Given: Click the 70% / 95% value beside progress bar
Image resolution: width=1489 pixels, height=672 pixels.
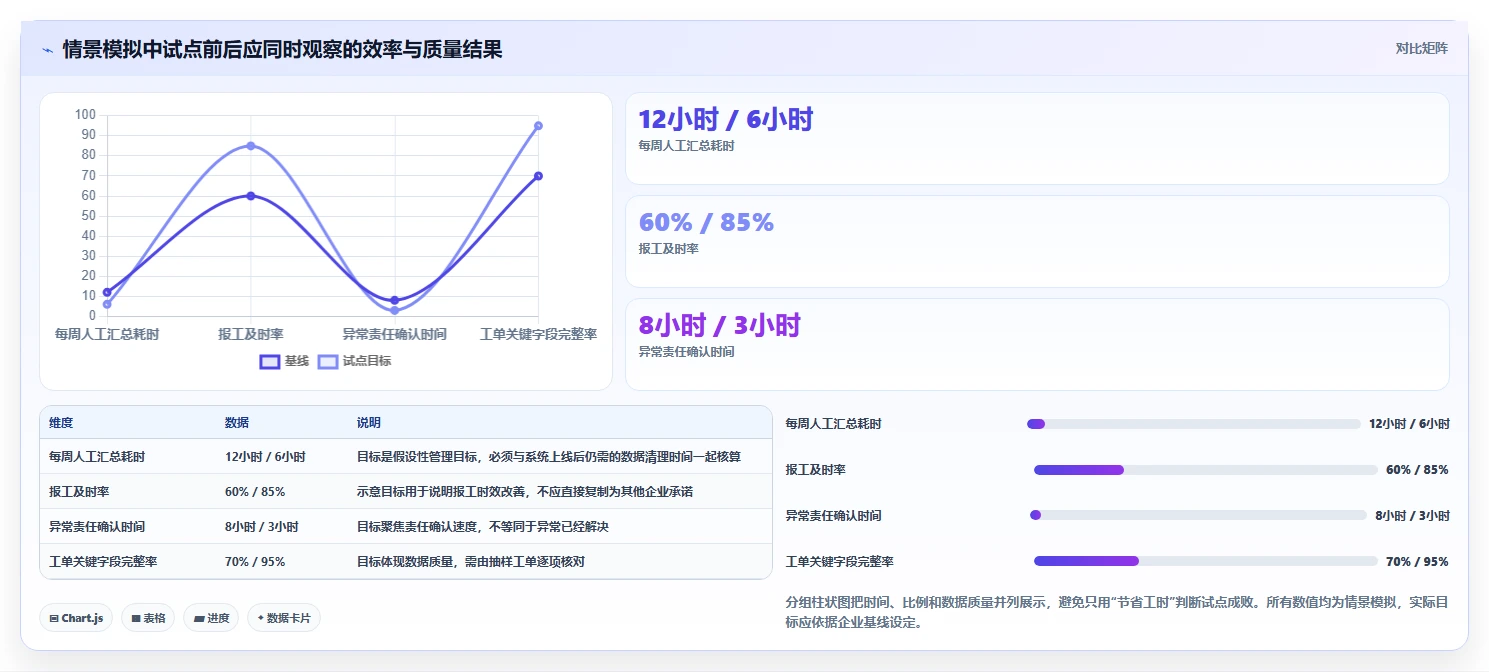Looking at the screenshot, I should 1417,562.
